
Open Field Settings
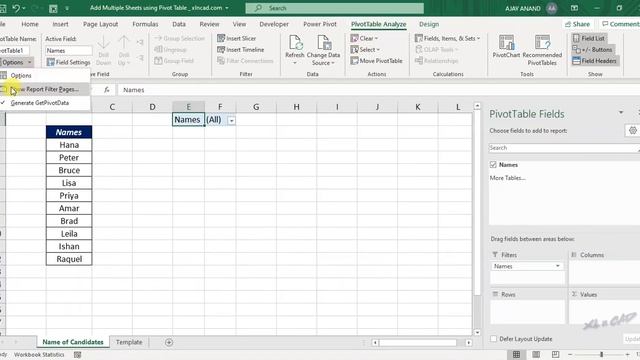68,62
